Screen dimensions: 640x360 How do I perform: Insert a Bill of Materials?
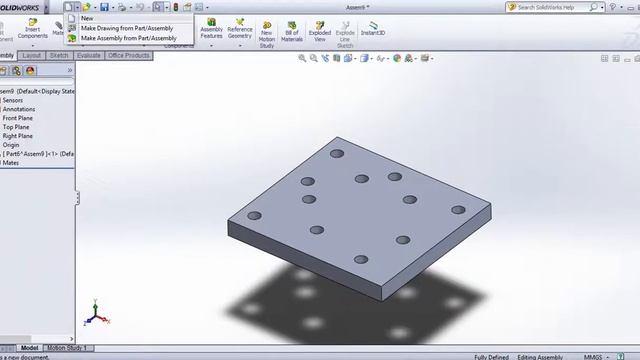click(292, 31)
